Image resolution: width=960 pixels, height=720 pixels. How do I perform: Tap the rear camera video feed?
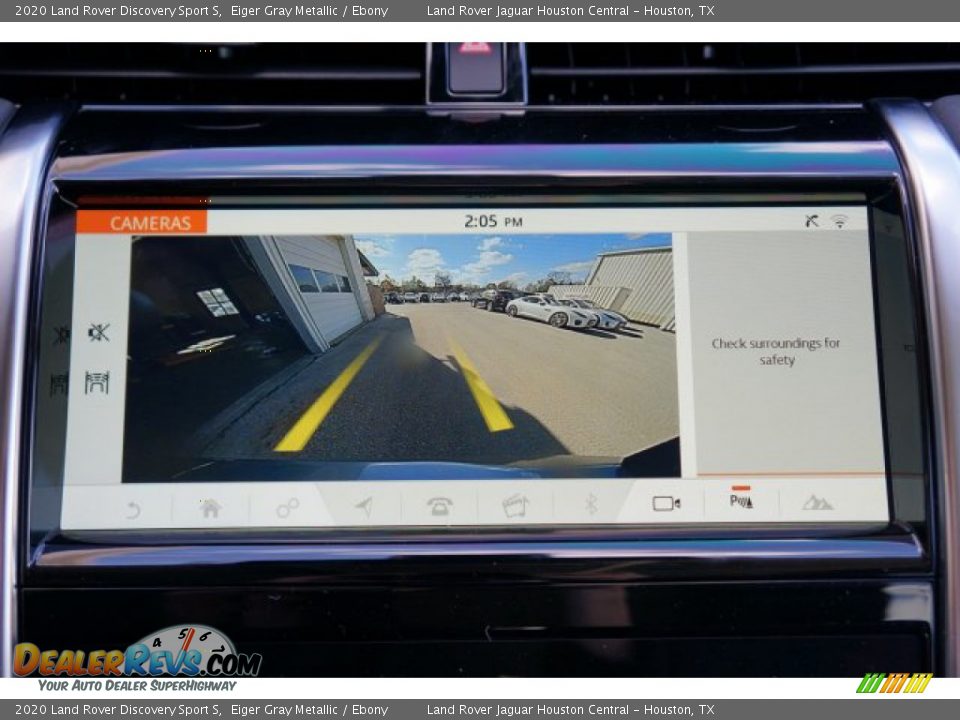[x=401, y=356]
